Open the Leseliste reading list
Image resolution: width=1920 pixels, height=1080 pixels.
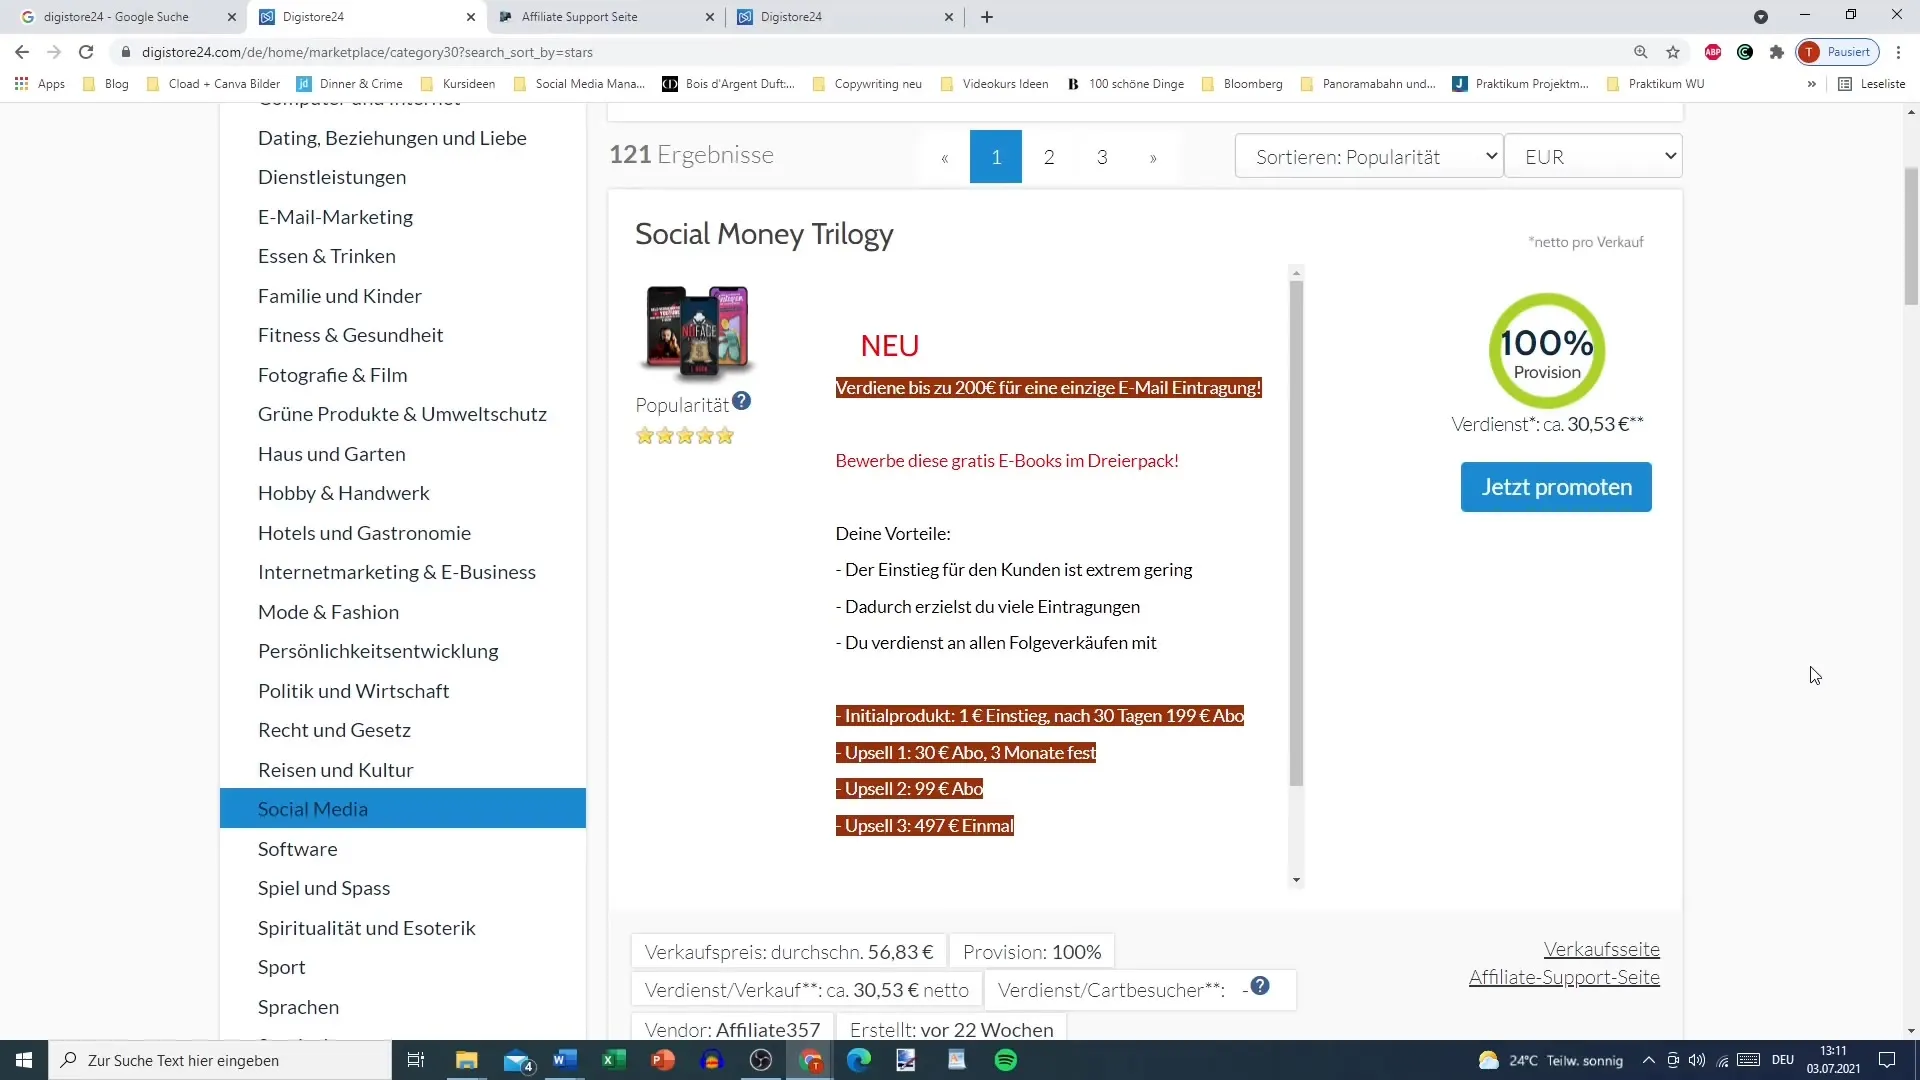click(1872, 84)
